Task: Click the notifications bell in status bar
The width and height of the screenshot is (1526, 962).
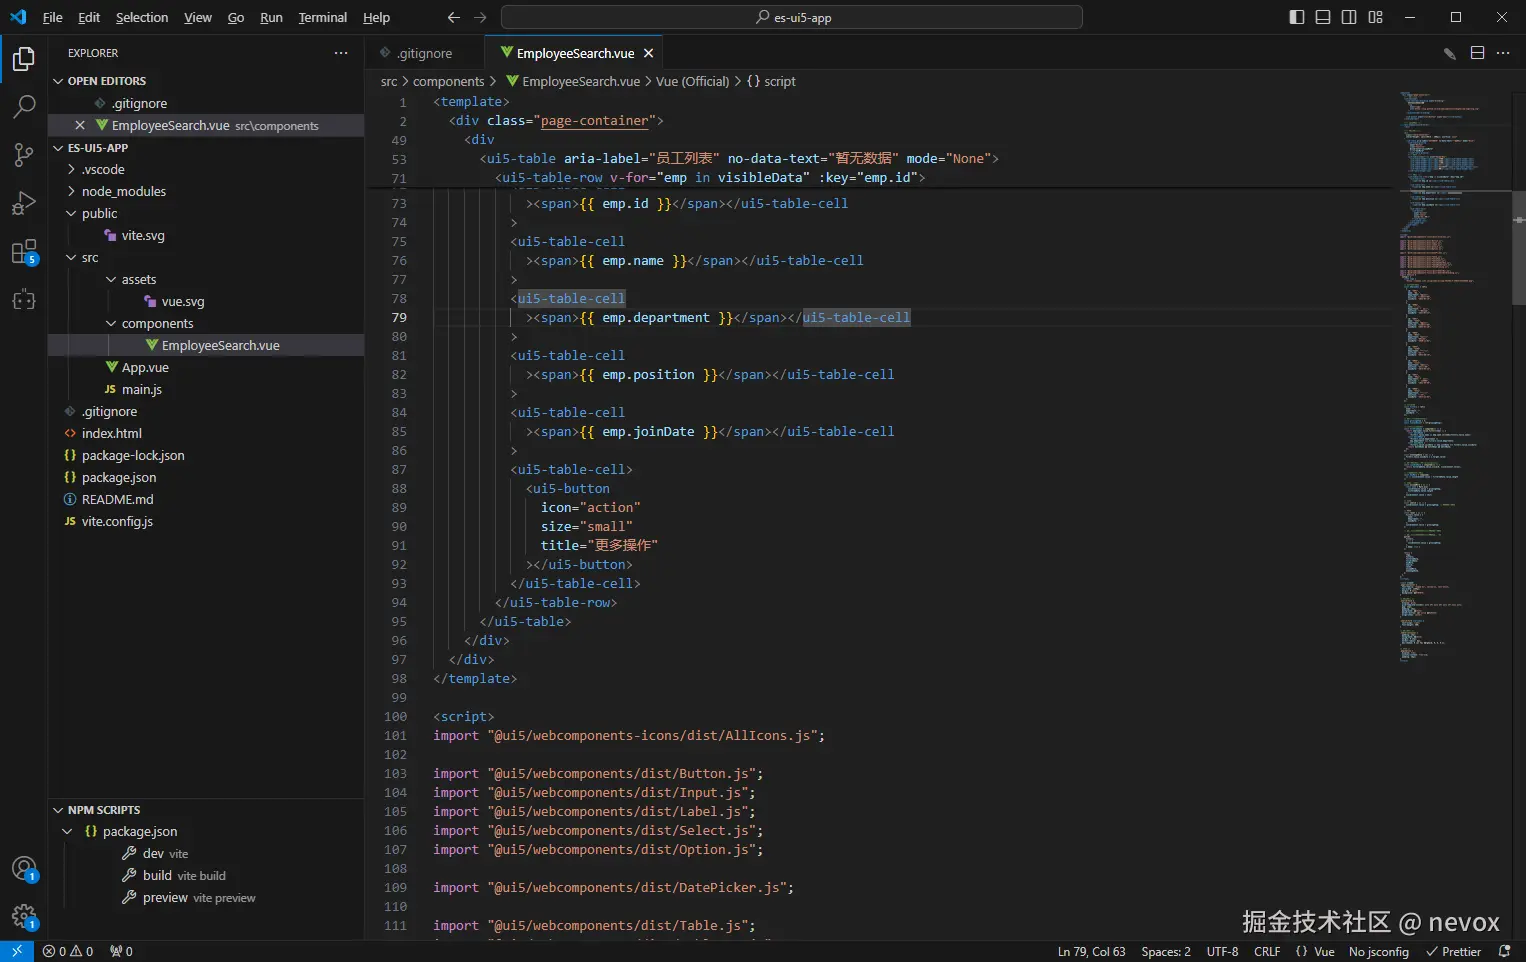Action: tap(1504, 952)
